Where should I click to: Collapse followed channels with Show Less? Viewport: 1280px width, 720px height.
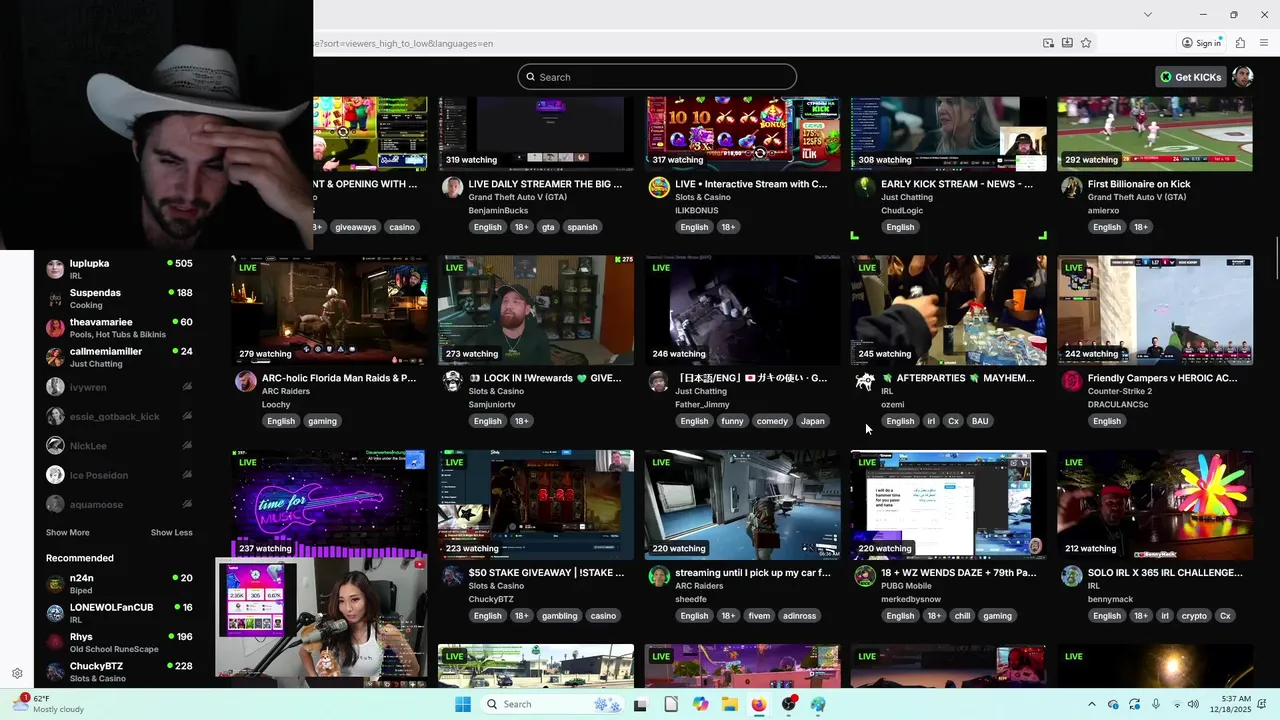pos(172,533)
